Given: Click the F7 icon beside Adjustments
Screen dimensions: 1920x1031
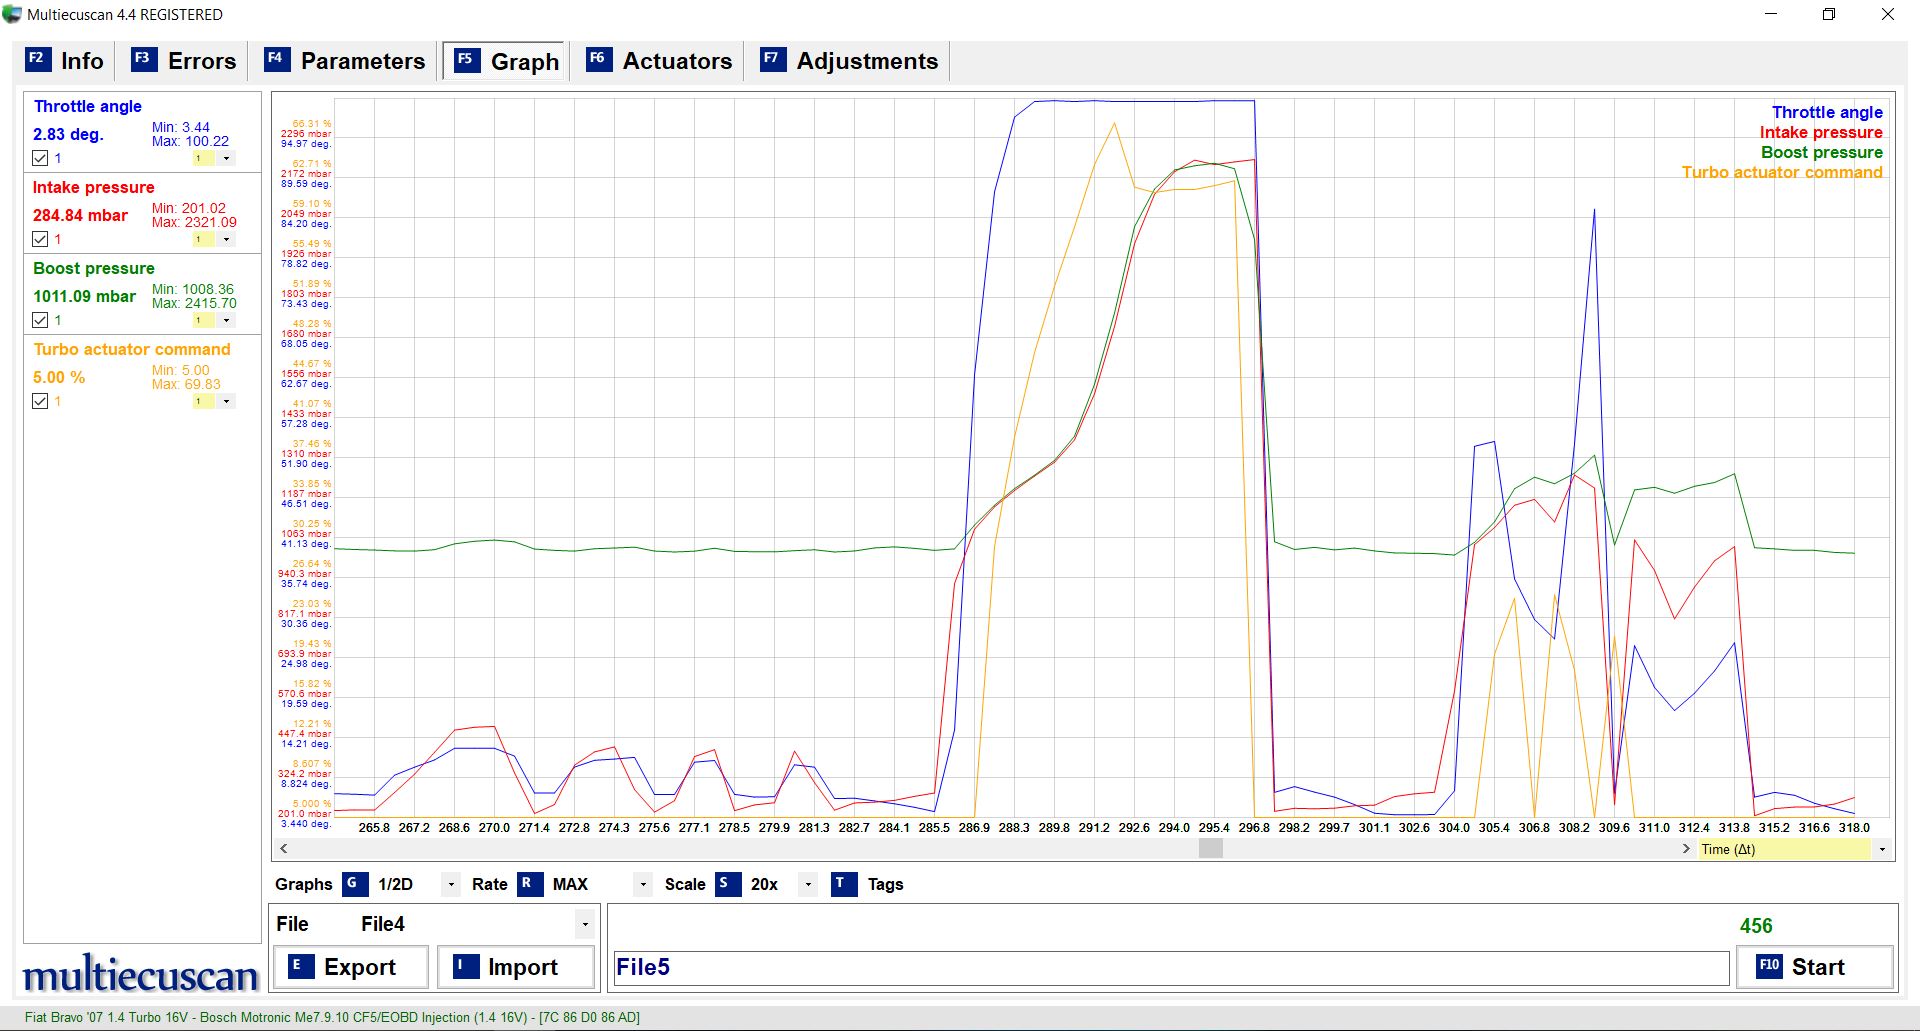Looking at the screenshot, I should pos(772,59).
